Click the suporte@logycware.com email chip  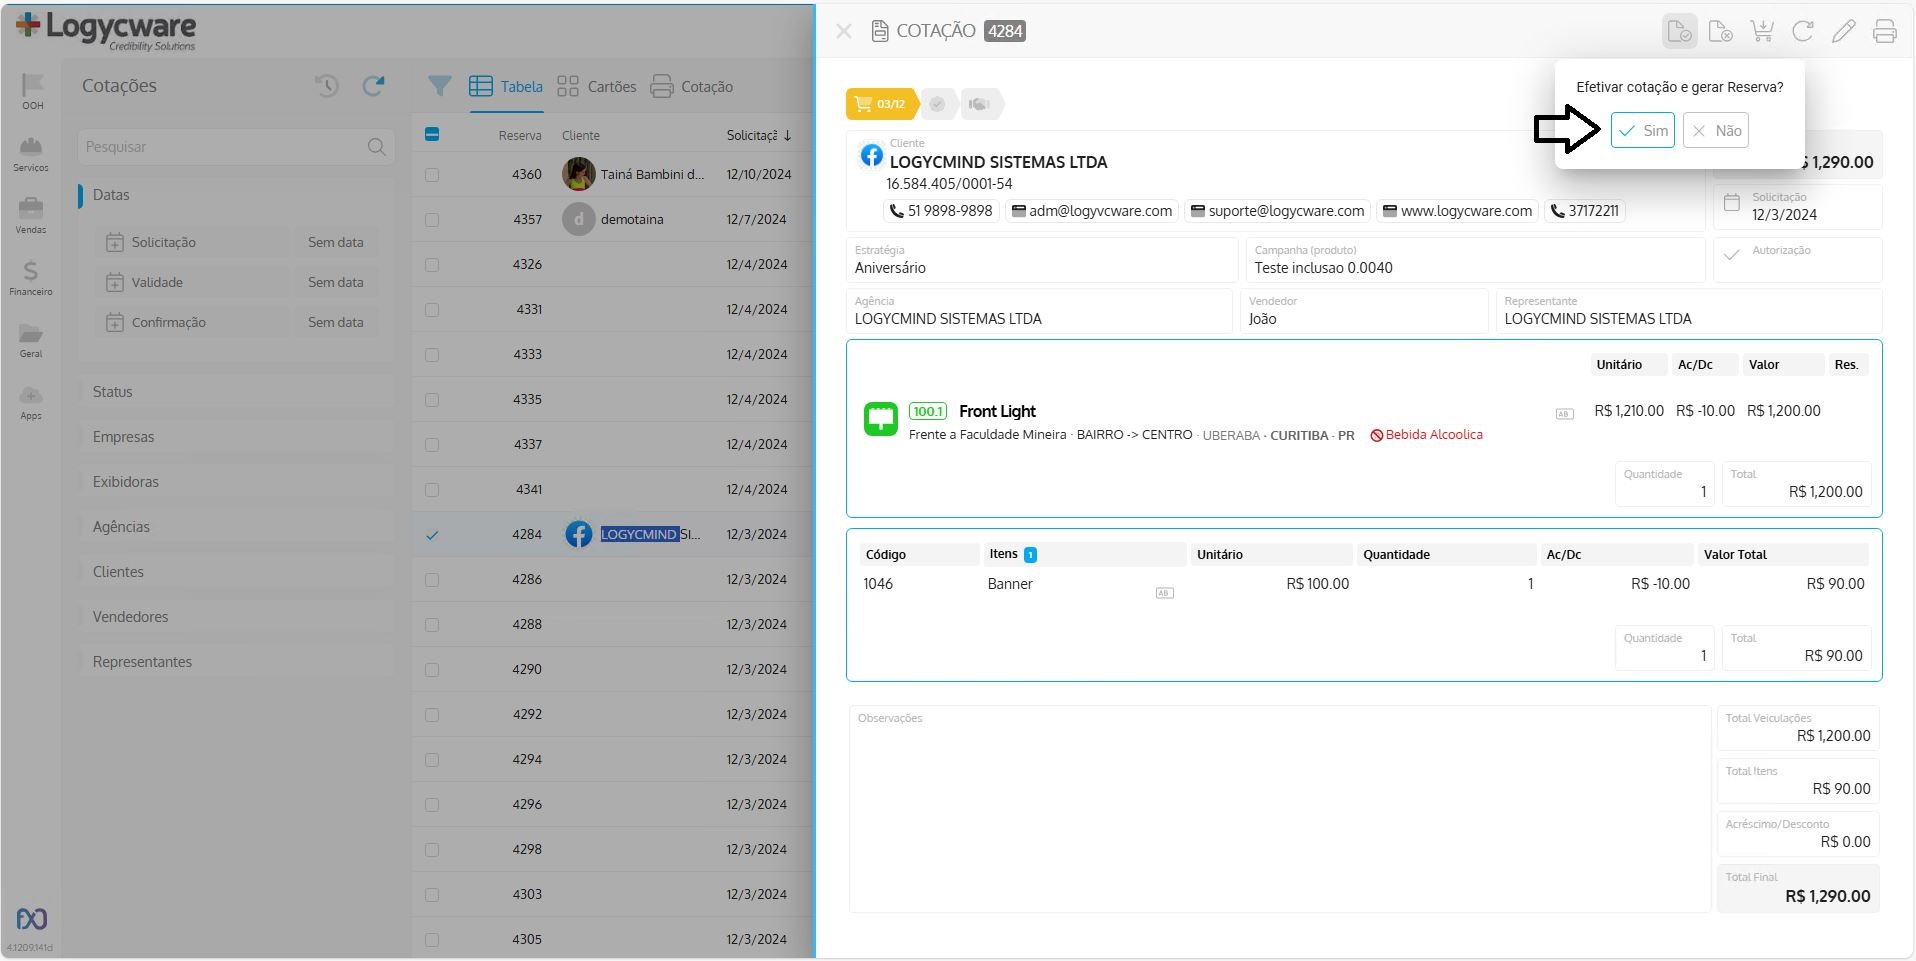1277,211
